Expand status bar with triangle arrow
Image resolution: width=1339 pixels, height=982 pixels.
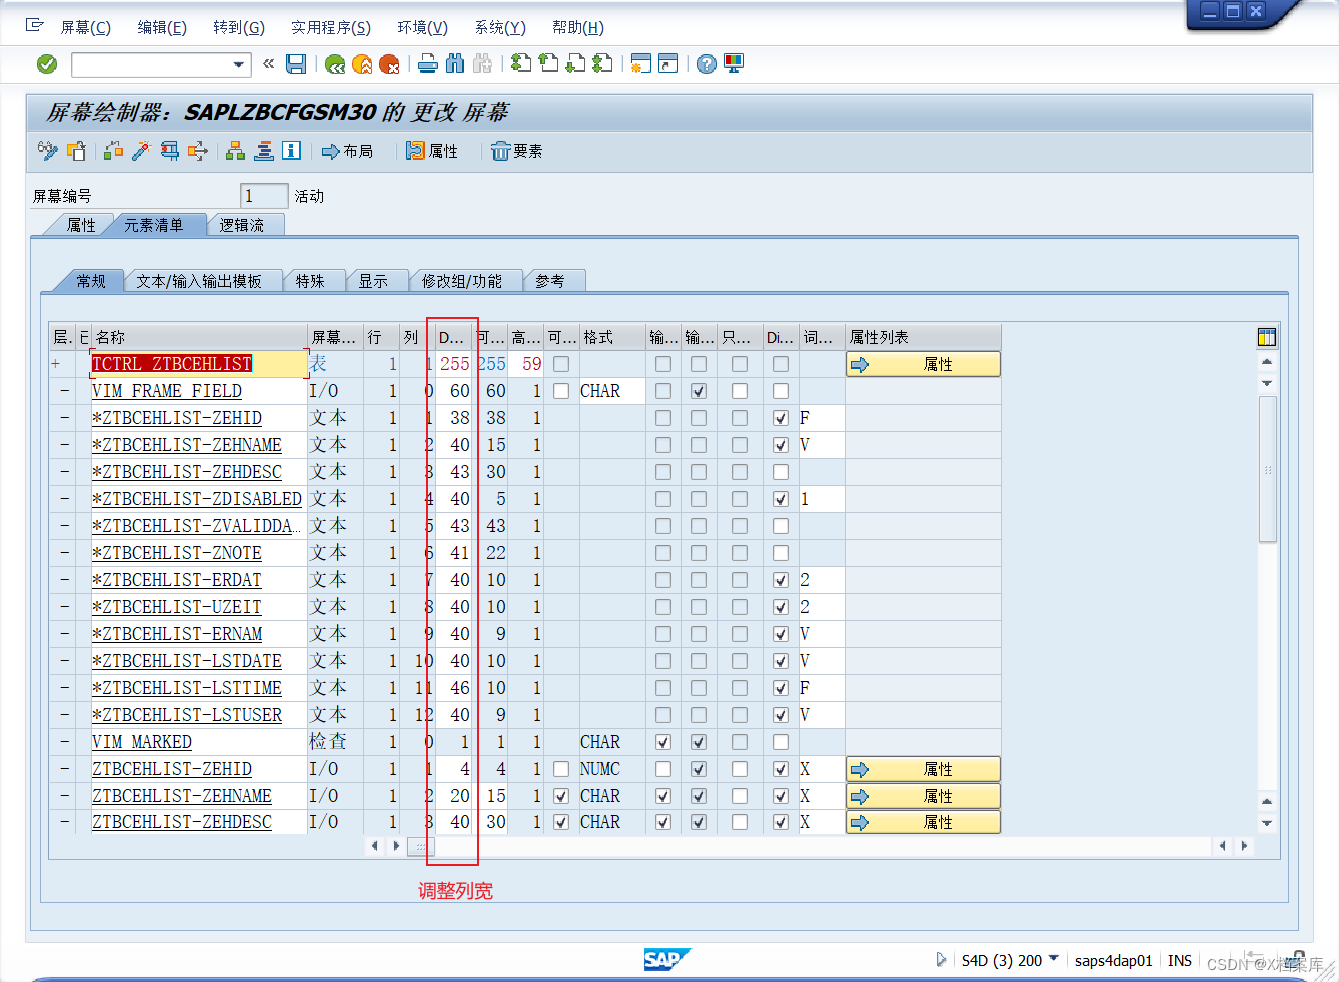click(x=941, y=960)
